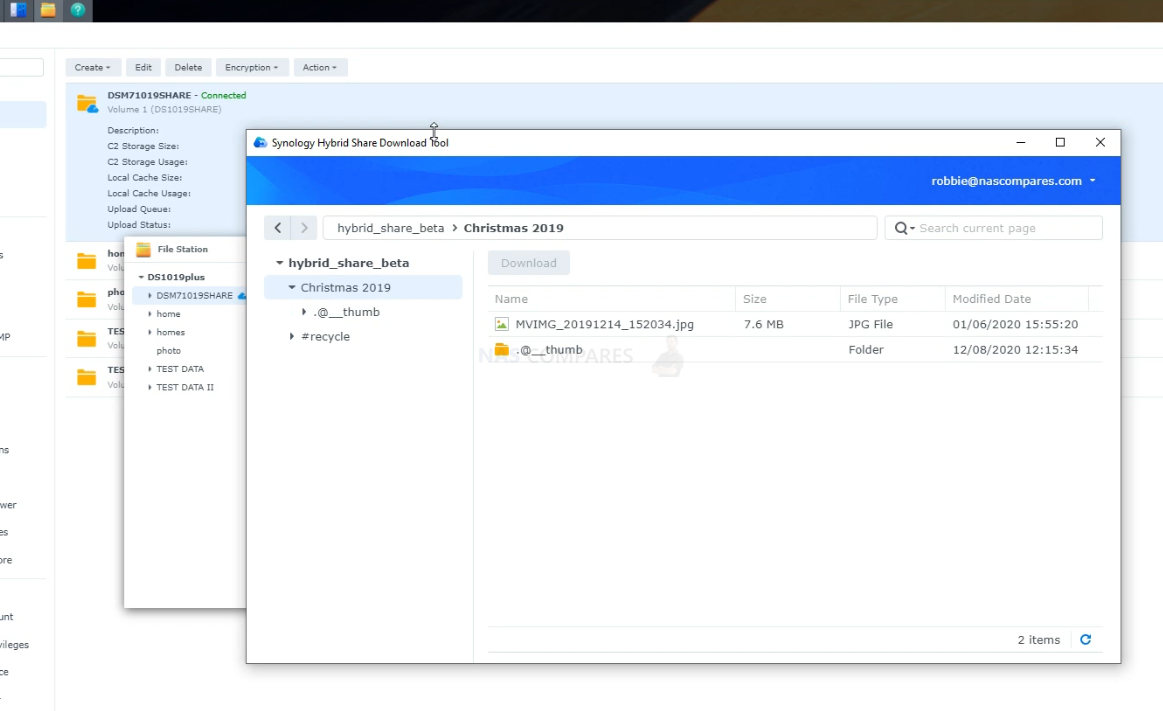Screen dimensions: 1163x711
Task: Click the green Connected status text
Action: tap(223, 96)
